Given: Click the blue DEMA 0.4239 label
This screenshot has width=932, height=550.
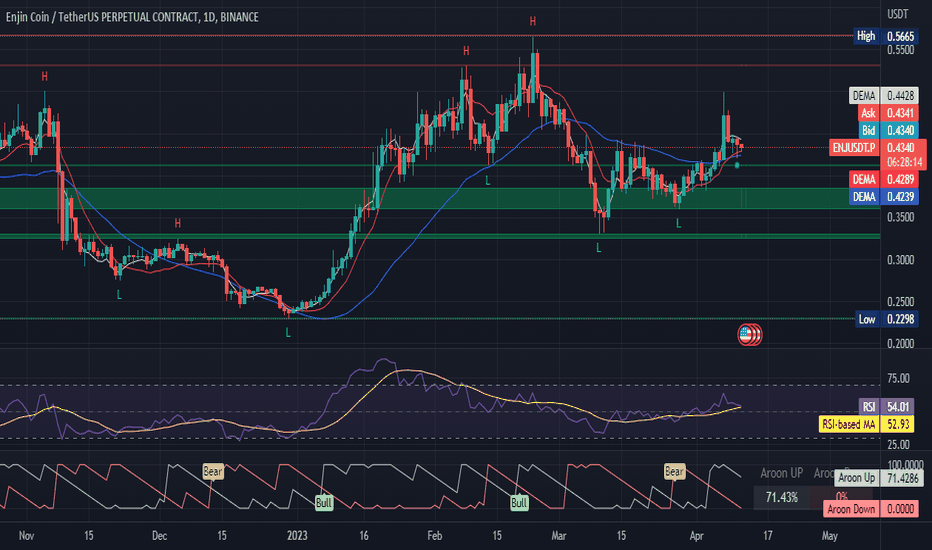Looking at the screenshot, I should (x=884, y=197).
